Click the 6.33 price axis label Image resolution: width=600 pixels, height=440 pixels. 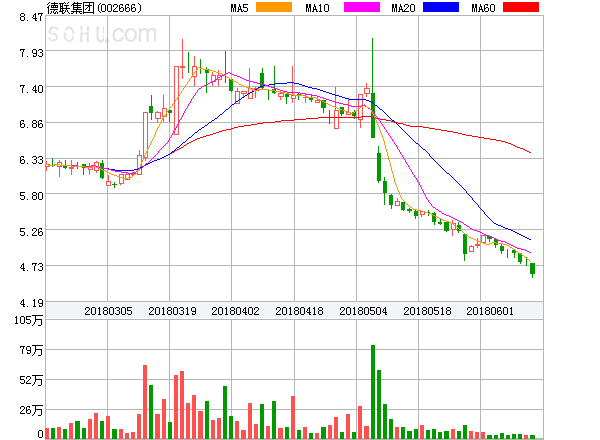31,160
